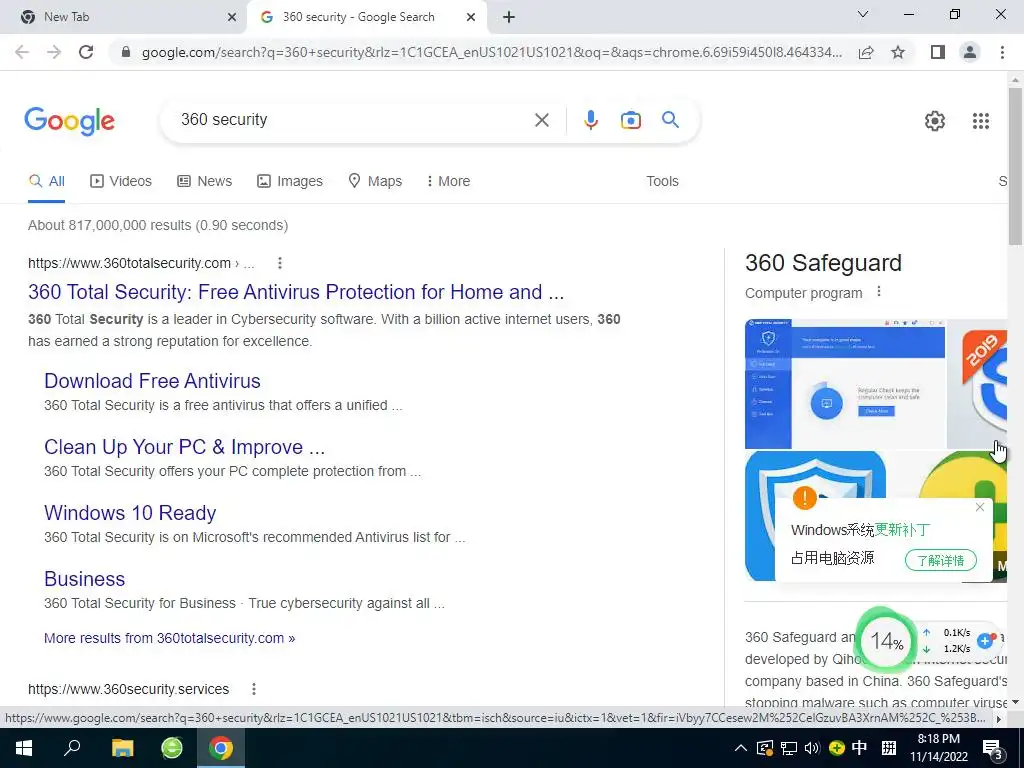
Task: Open the tab search chevron
Action: [x=862, y=14]
